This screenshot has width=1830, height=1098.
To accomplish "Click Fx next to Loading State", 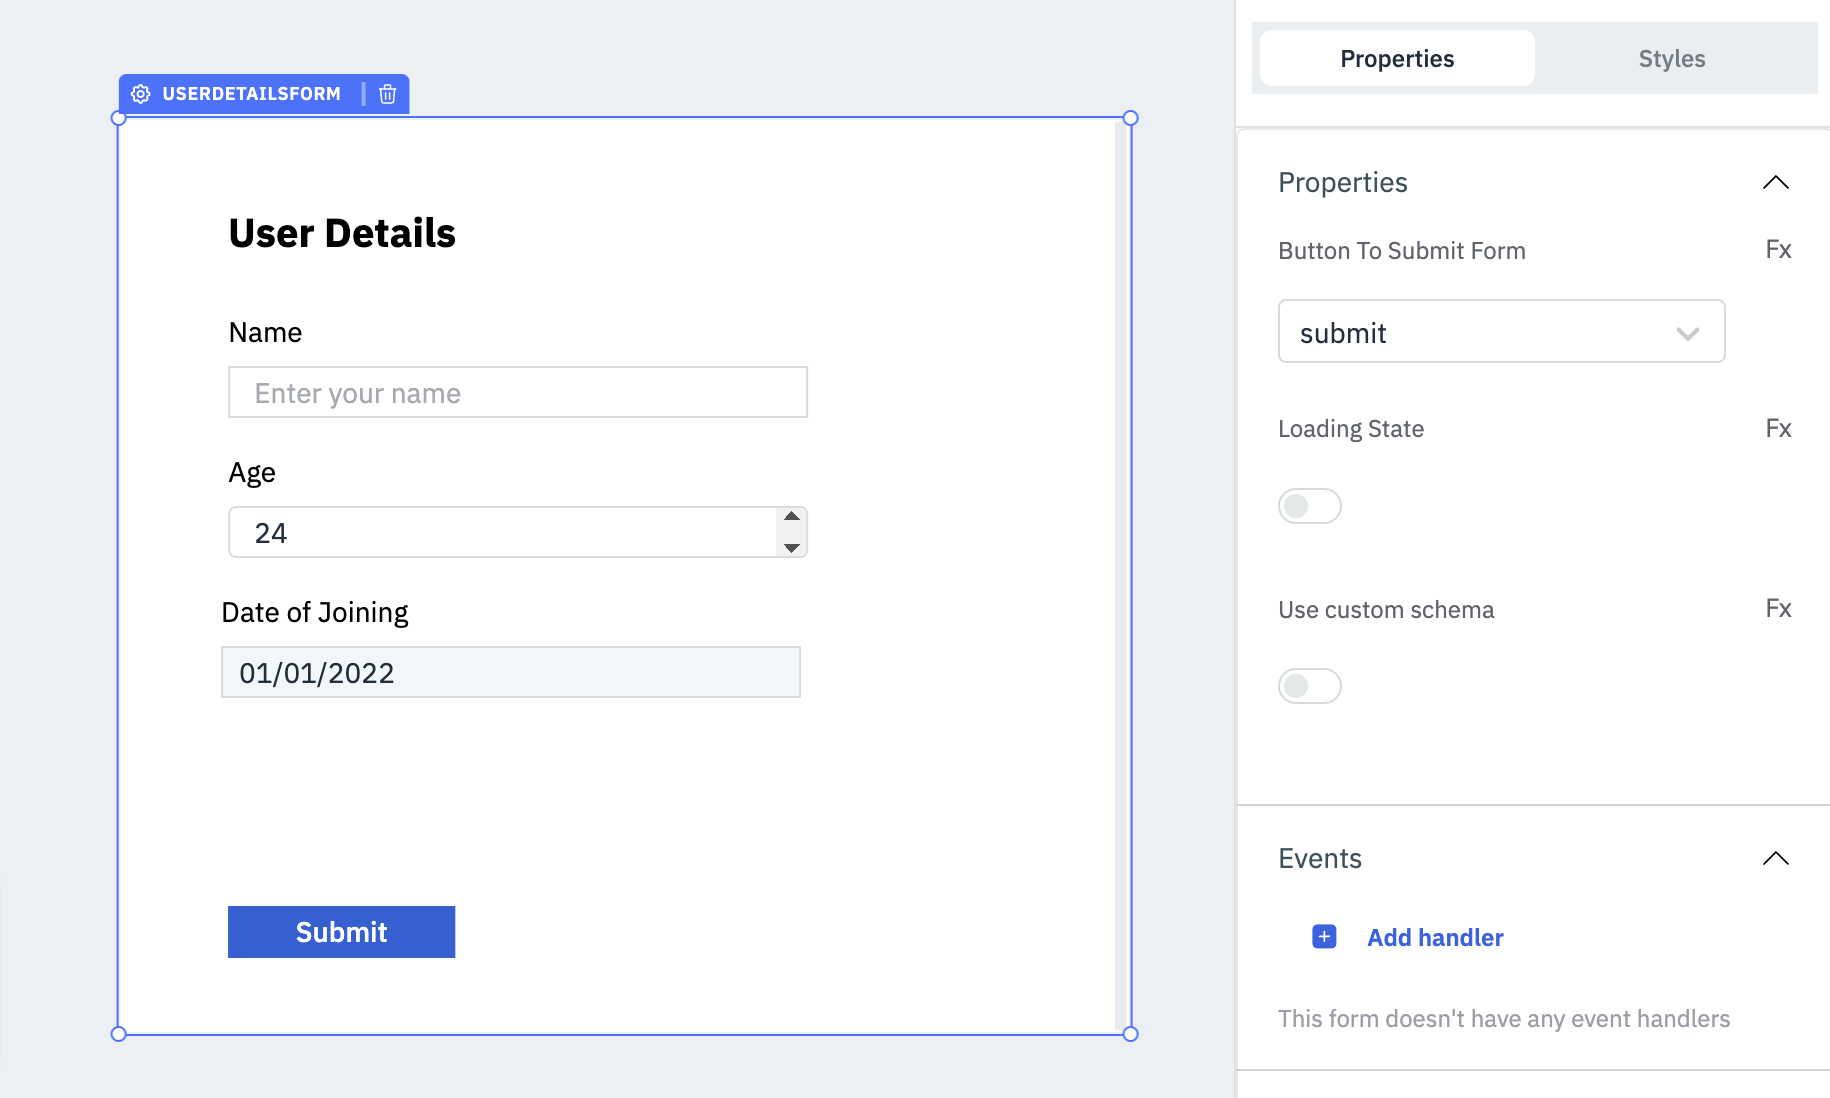I will pyautogui.click(x=1778, y=429).
